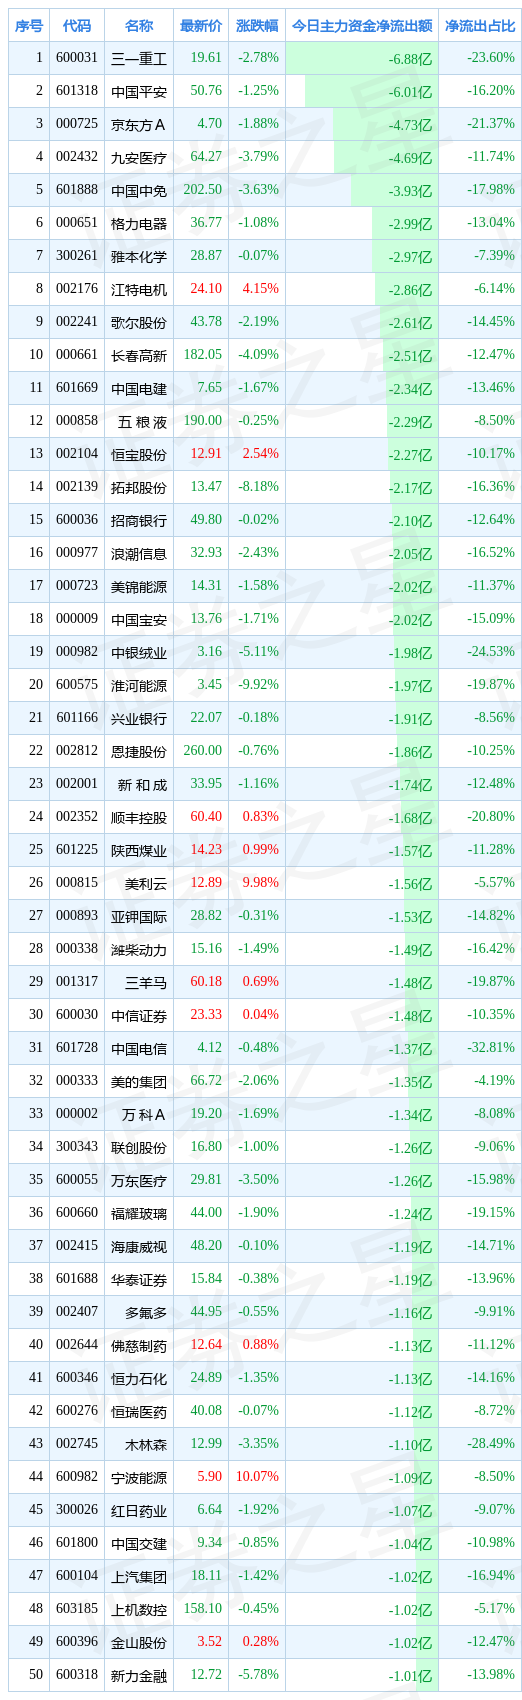The image size is (522, 1700).
Task: Click 恒宝股份 change value 2.54%
Action: click(x=261, y=454)
